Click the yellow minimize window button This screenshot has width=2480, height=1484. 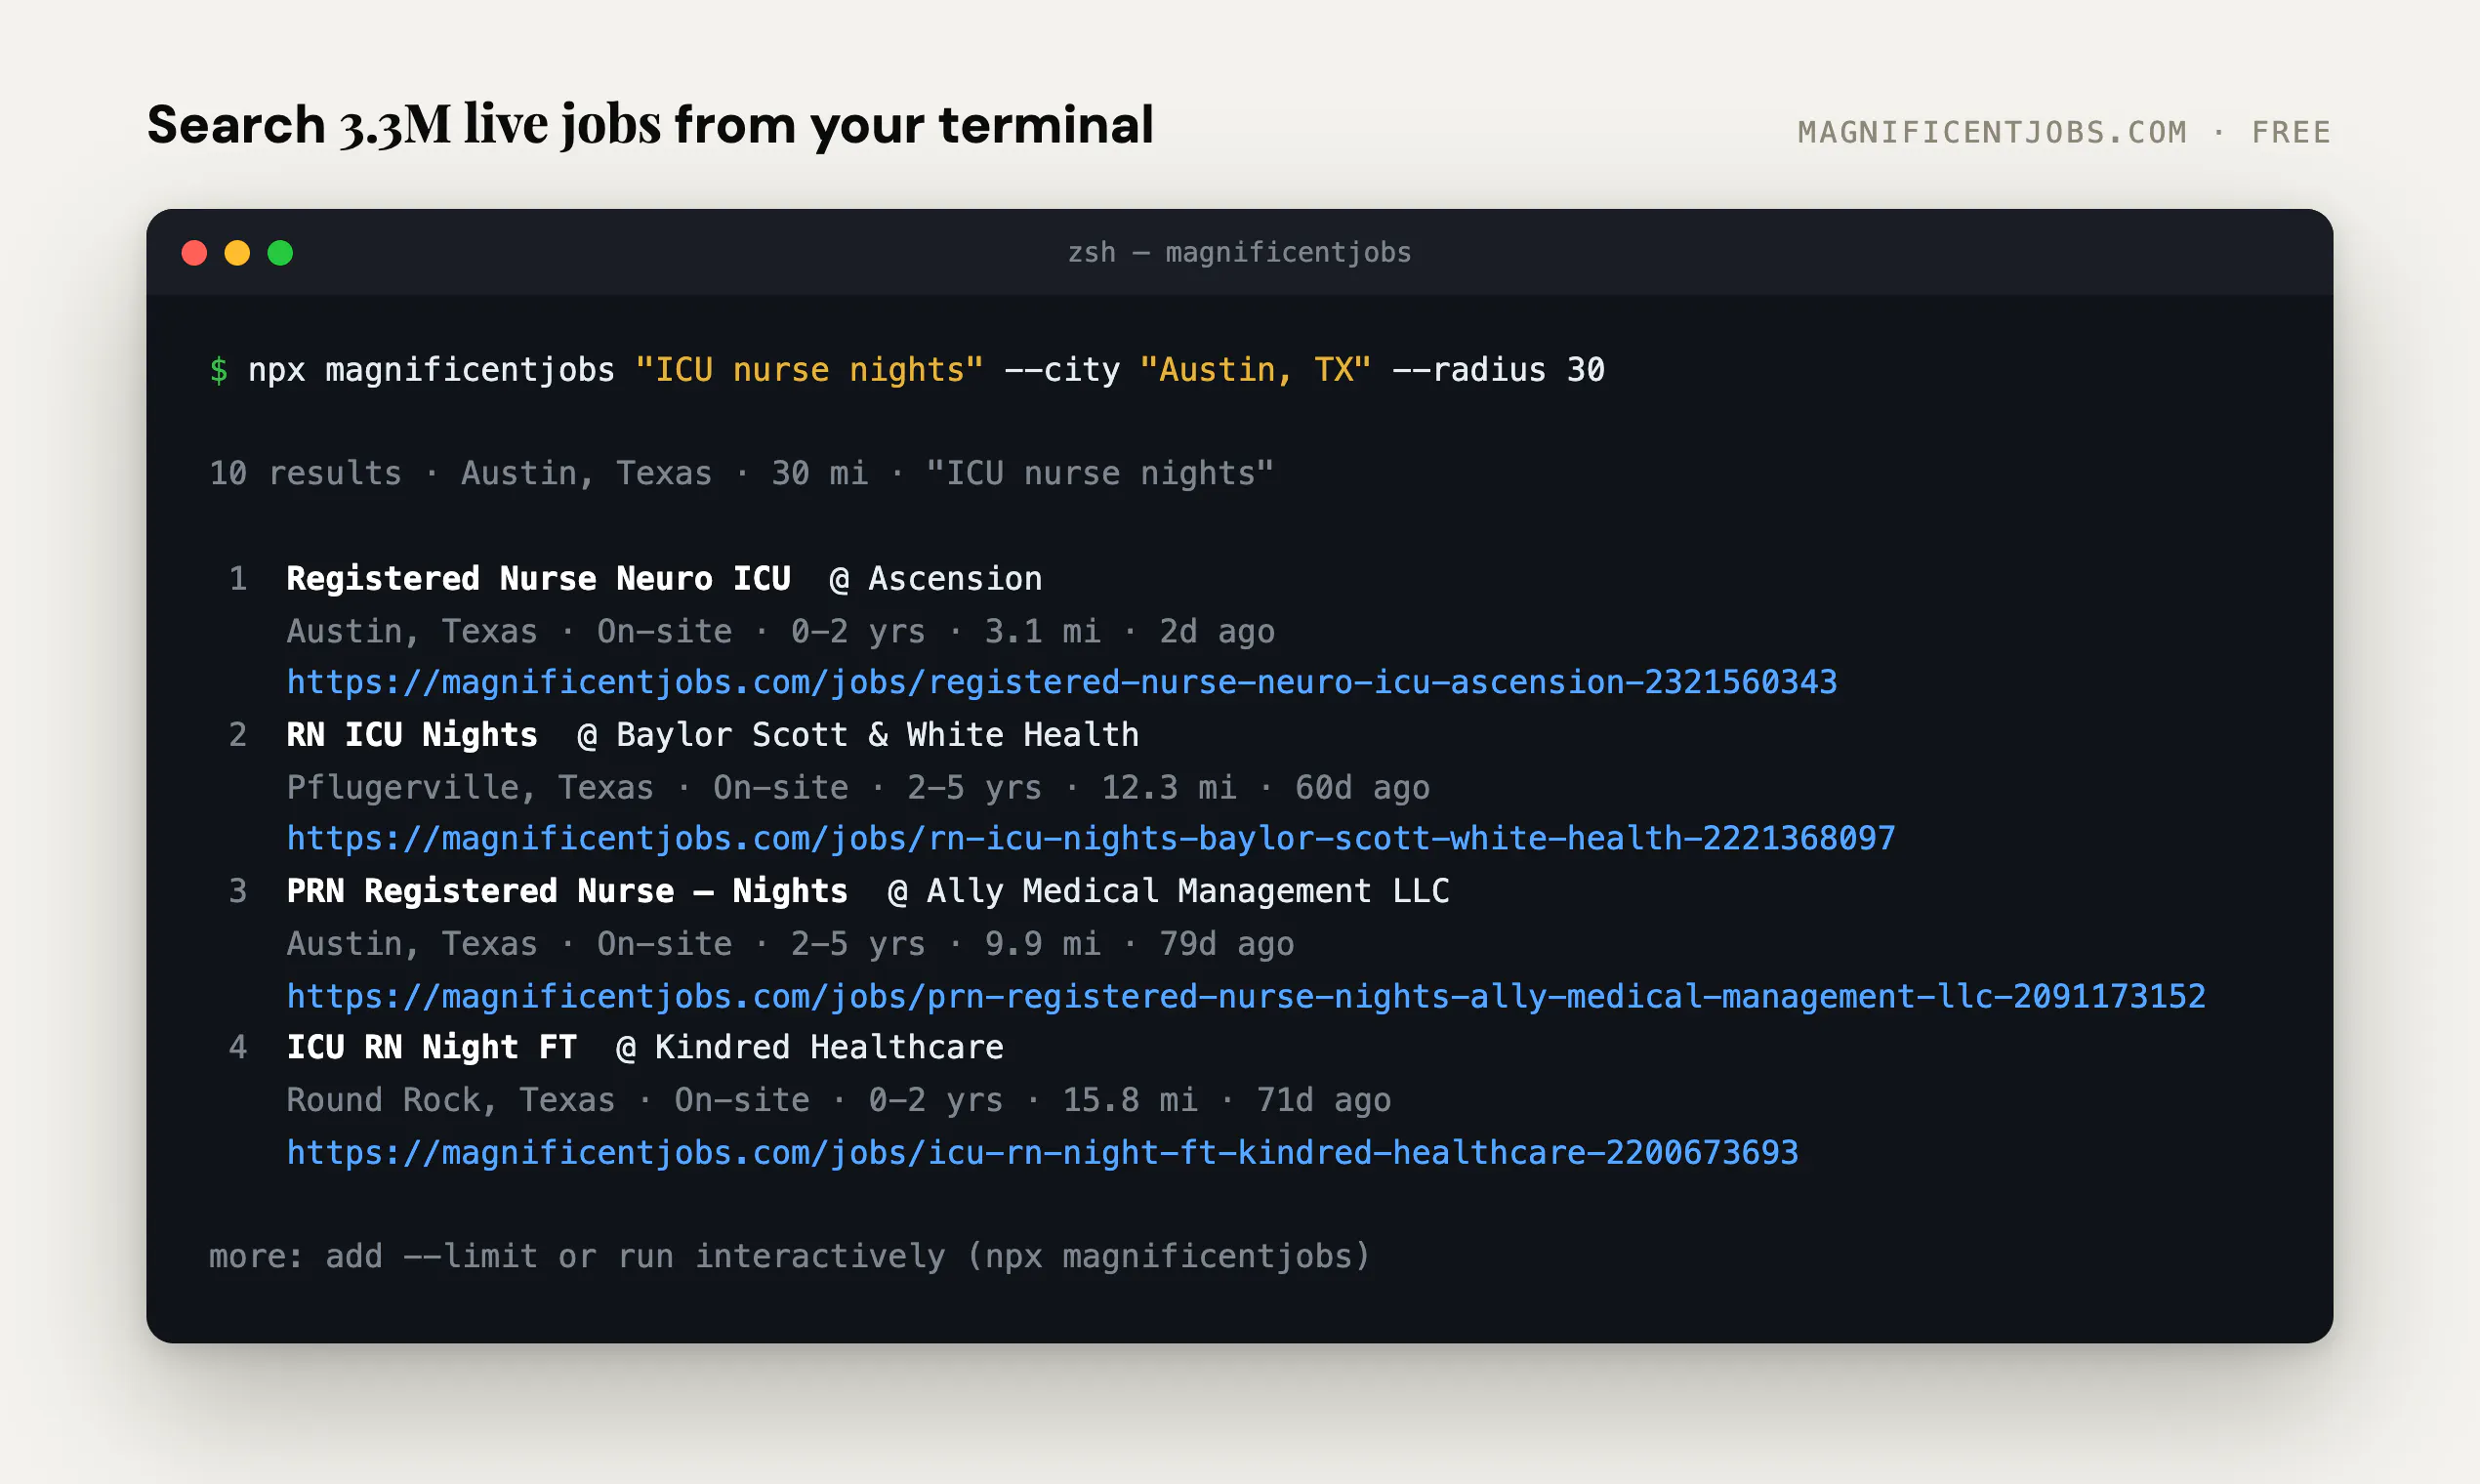[237, 253]
